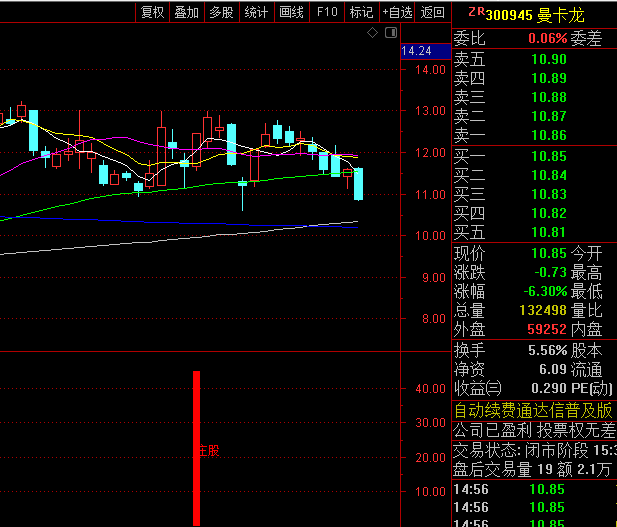Click the red indicator bar labeled 主股
This screenshot has width=617, height=527.
(196, 448)
